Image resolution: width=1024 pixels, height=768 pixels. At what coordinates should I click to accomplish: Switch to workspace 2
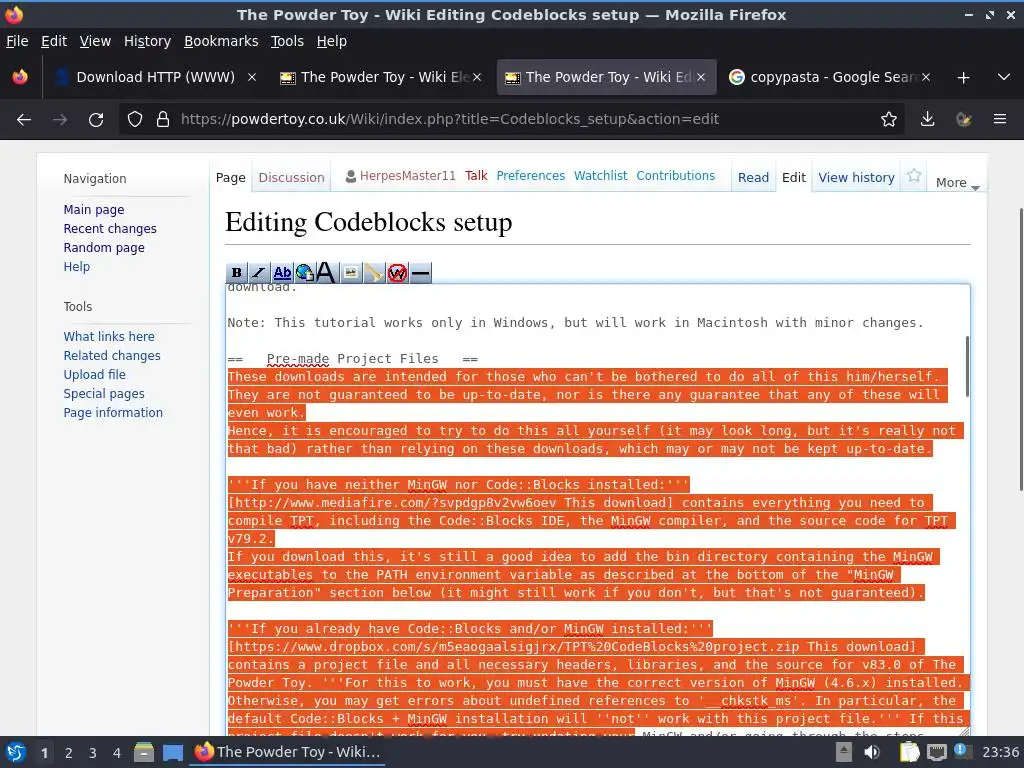coord(69,753)
